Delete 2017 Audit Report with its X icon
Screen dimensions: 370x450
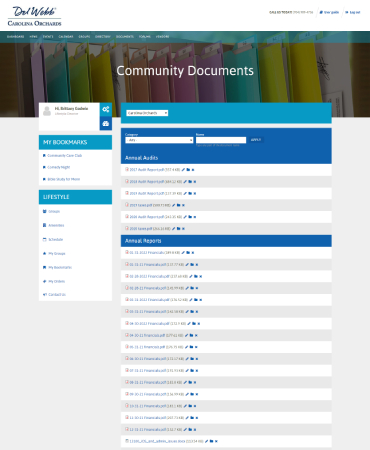click(x=193, y=170)
